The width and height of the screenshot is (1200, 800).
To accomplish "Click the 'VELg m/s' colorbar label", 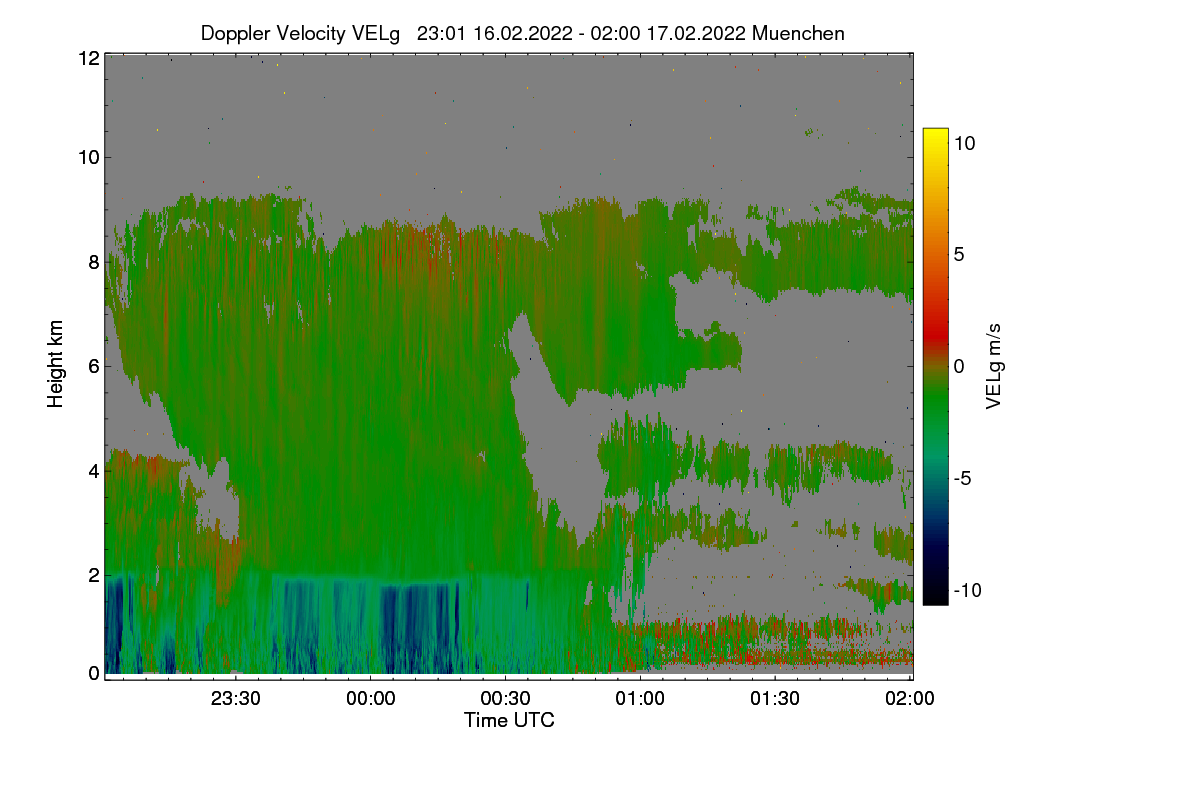I will [994, 366].
